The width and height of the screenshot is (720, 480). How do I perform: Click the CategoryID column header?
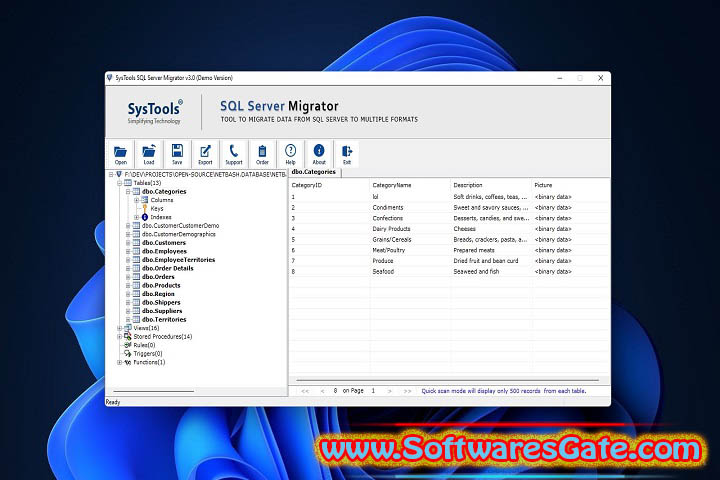click(x=329, y=185)
